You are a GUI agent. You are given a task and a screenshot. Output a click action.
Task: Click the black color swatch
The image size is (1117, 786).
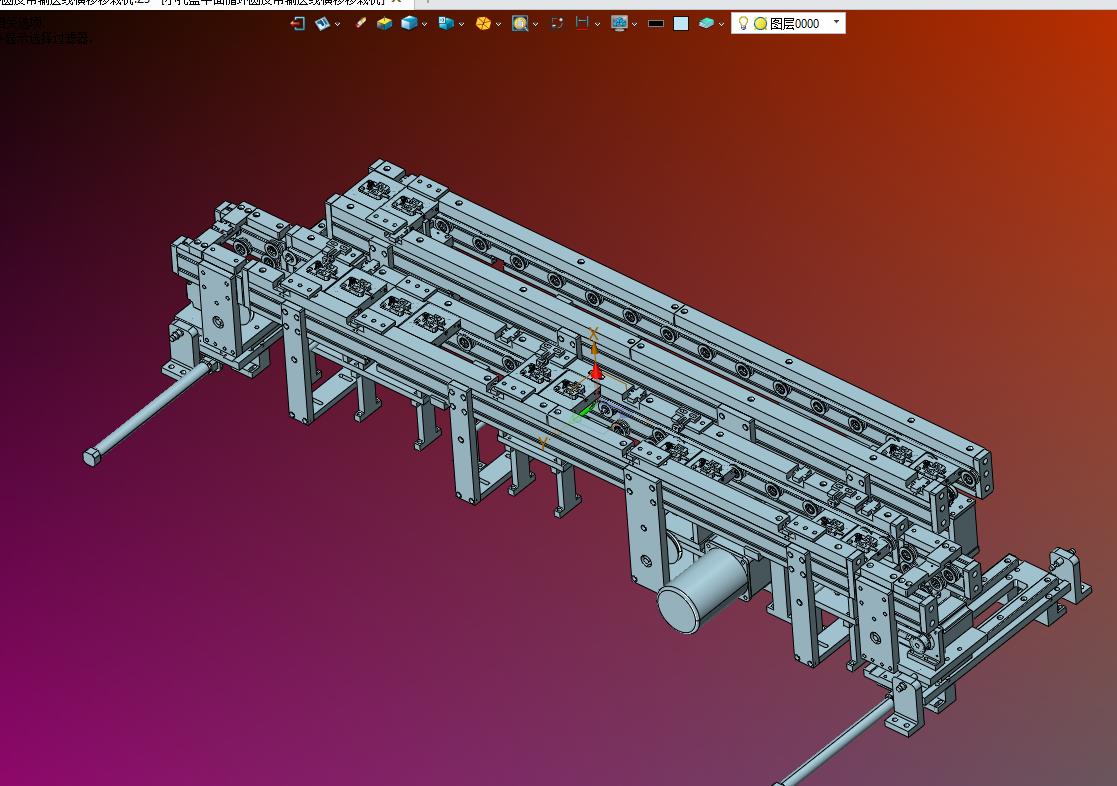tap(656, 24)
